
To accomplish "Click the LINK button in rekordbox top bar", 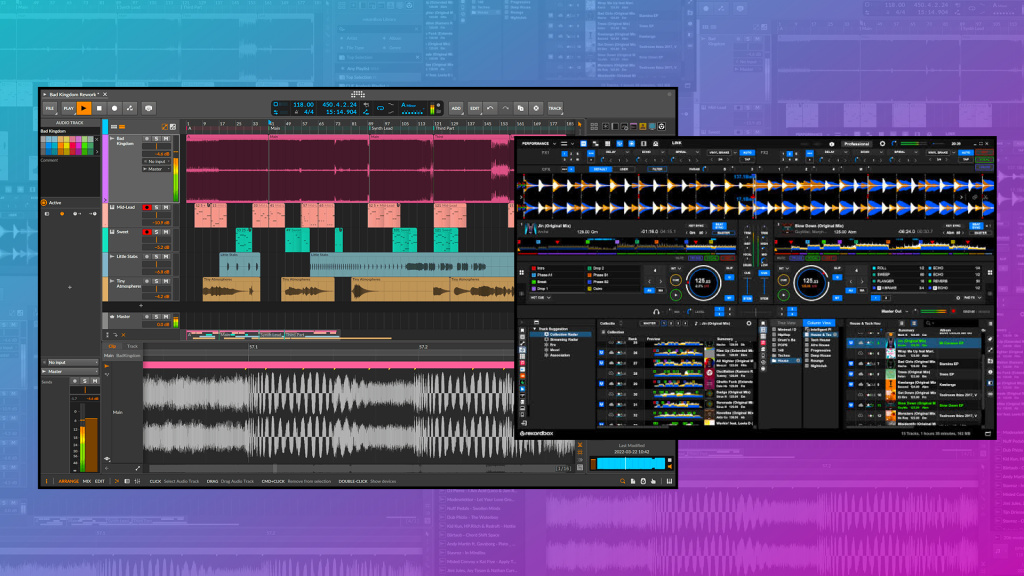I will coord(677,143).
